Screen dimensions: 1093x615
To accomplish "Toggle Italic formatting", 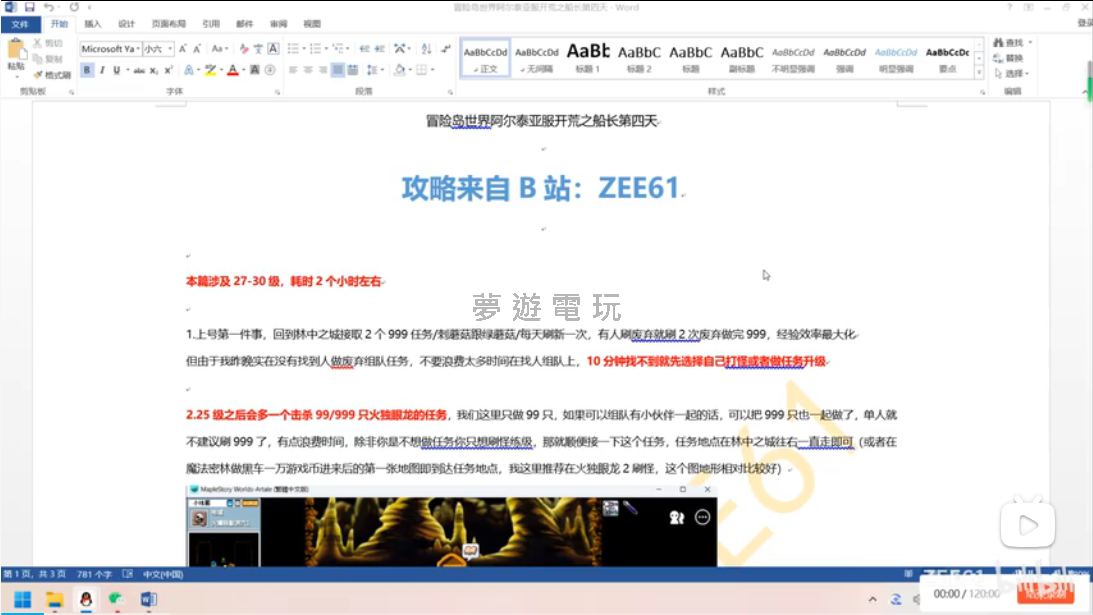I will (102, 70).
